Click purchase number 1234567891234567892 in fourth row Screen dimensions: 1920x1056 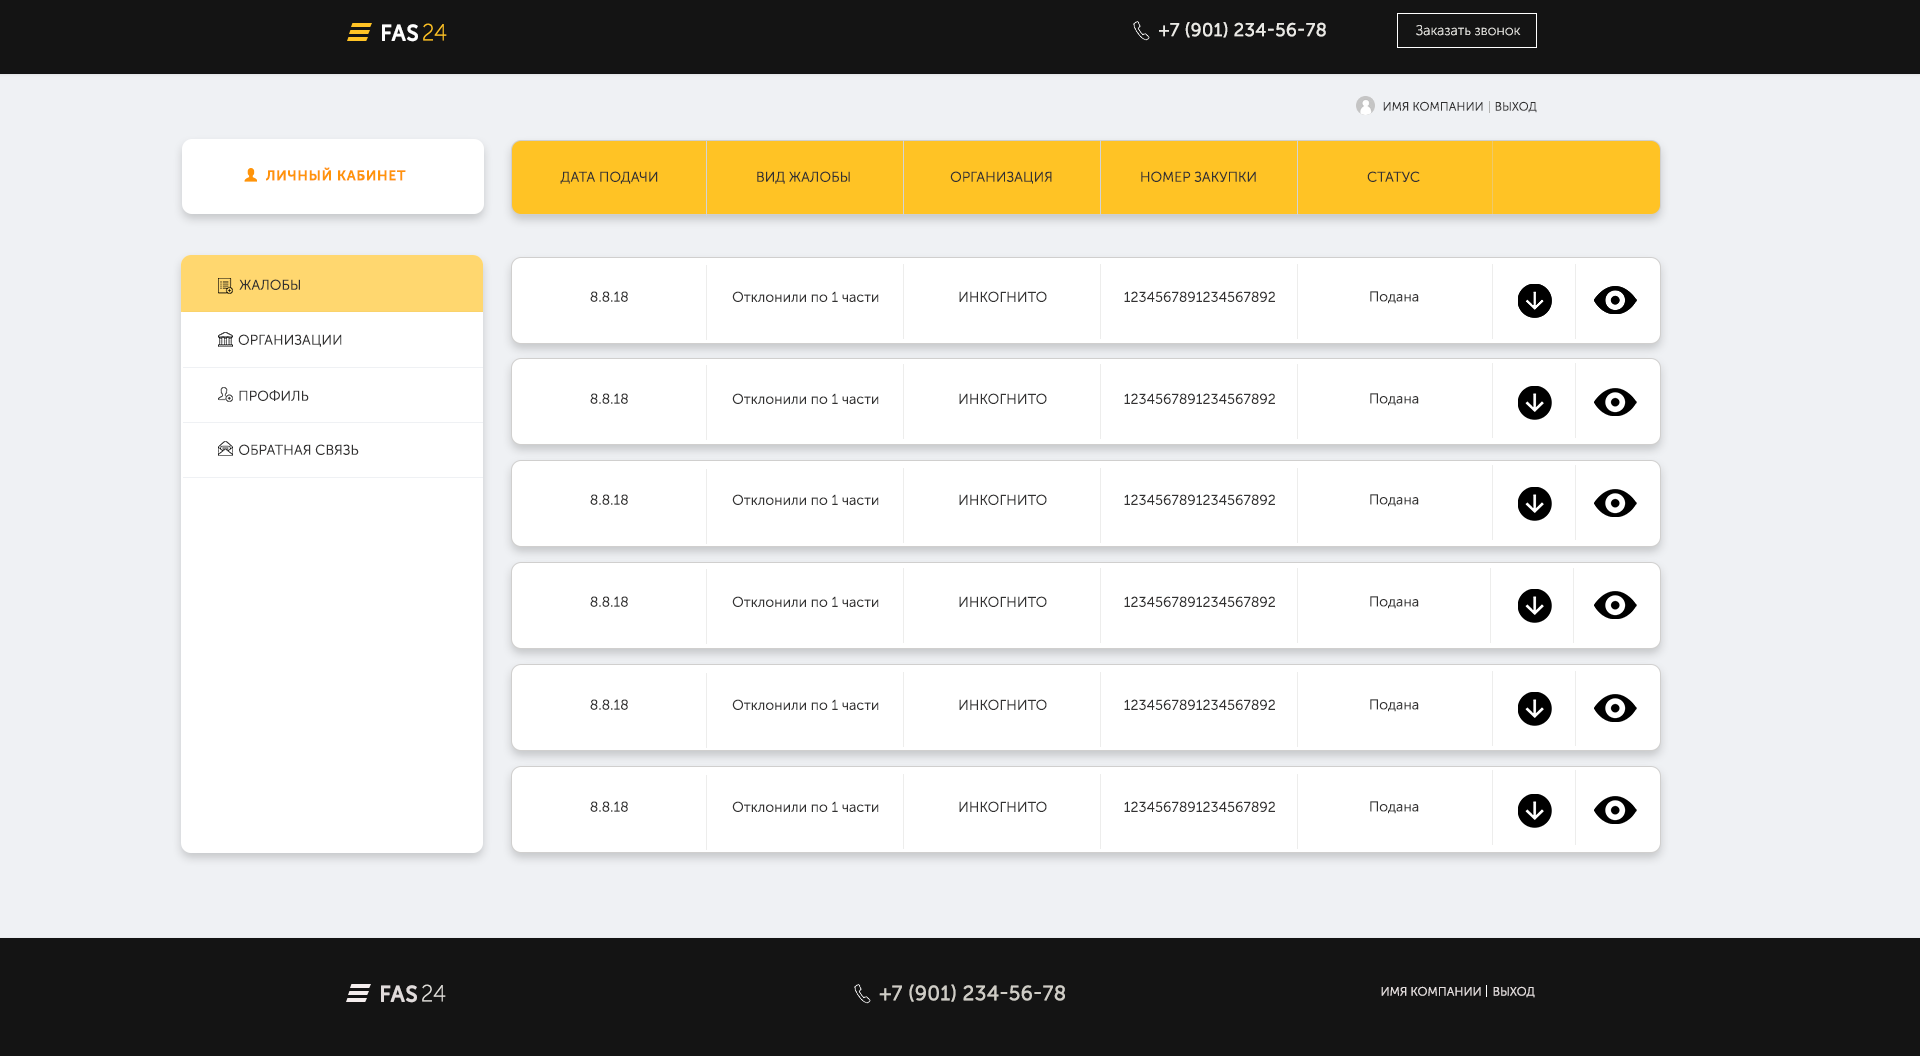click(1199, 602)
